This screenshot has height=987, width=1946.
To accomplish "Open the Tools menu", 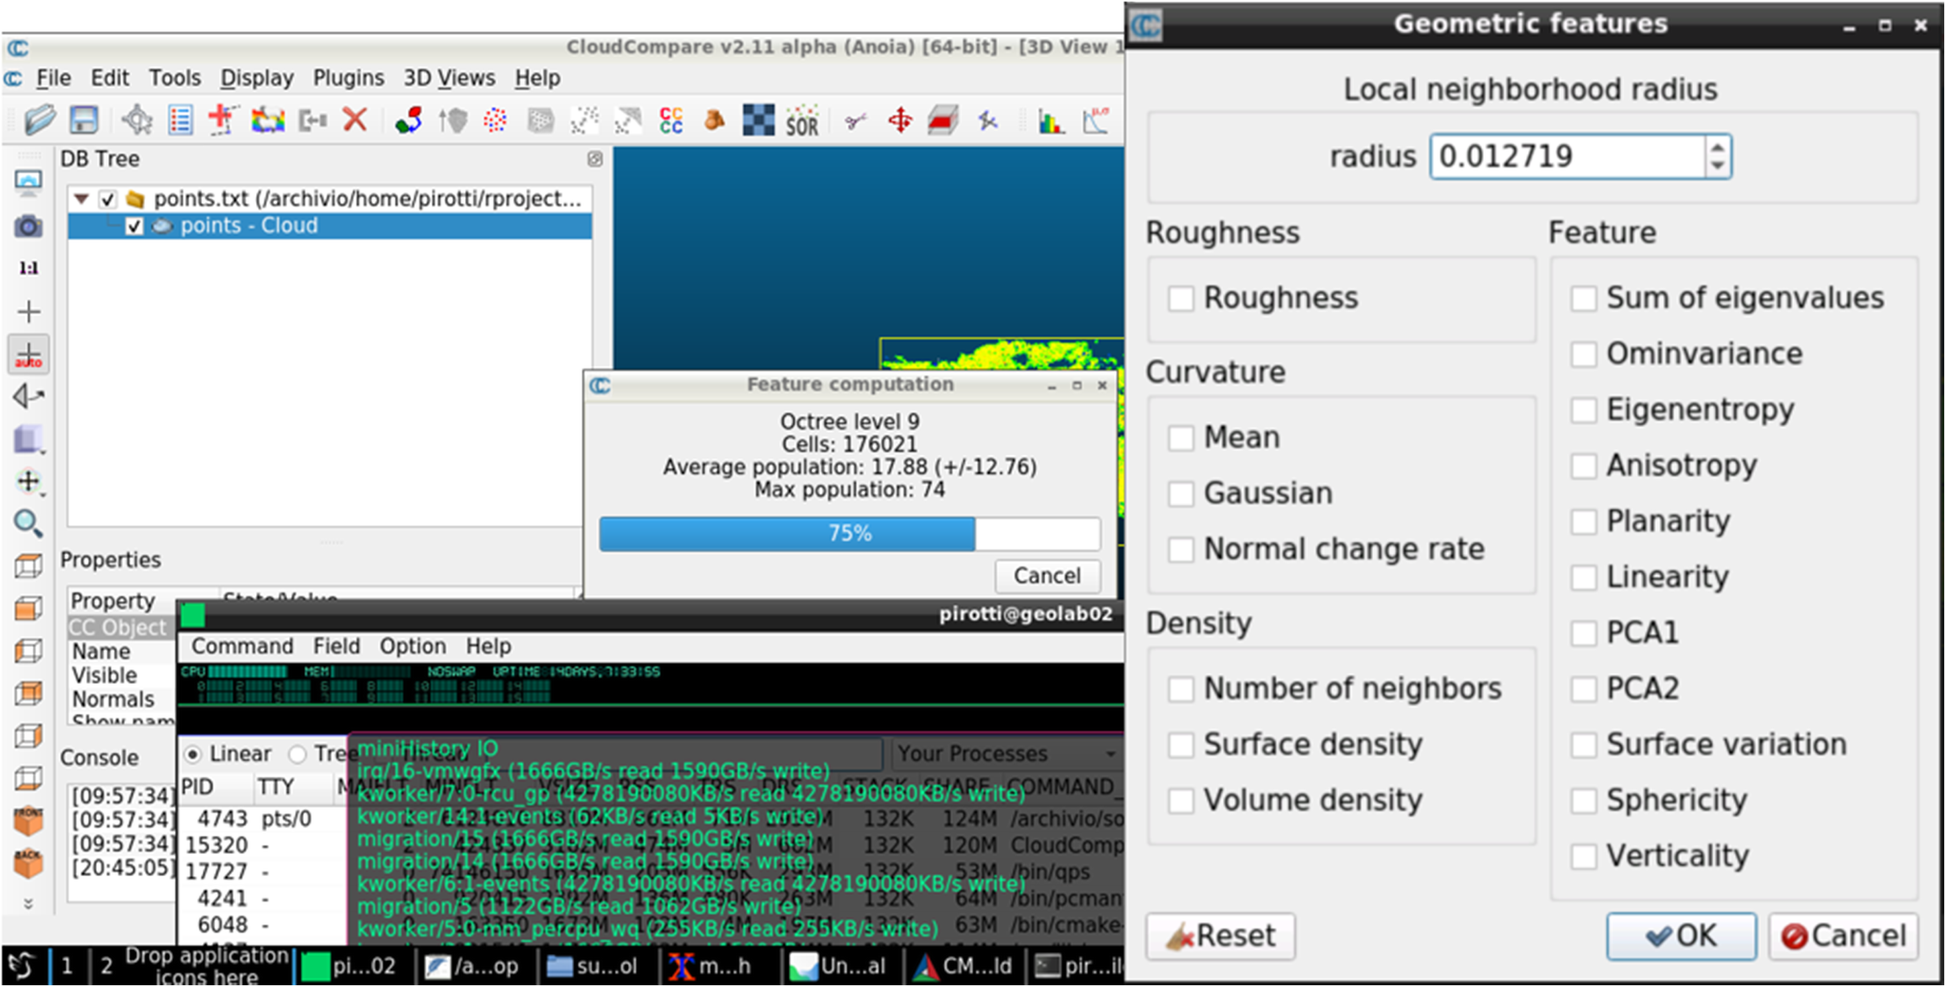I will click(175, 78).
